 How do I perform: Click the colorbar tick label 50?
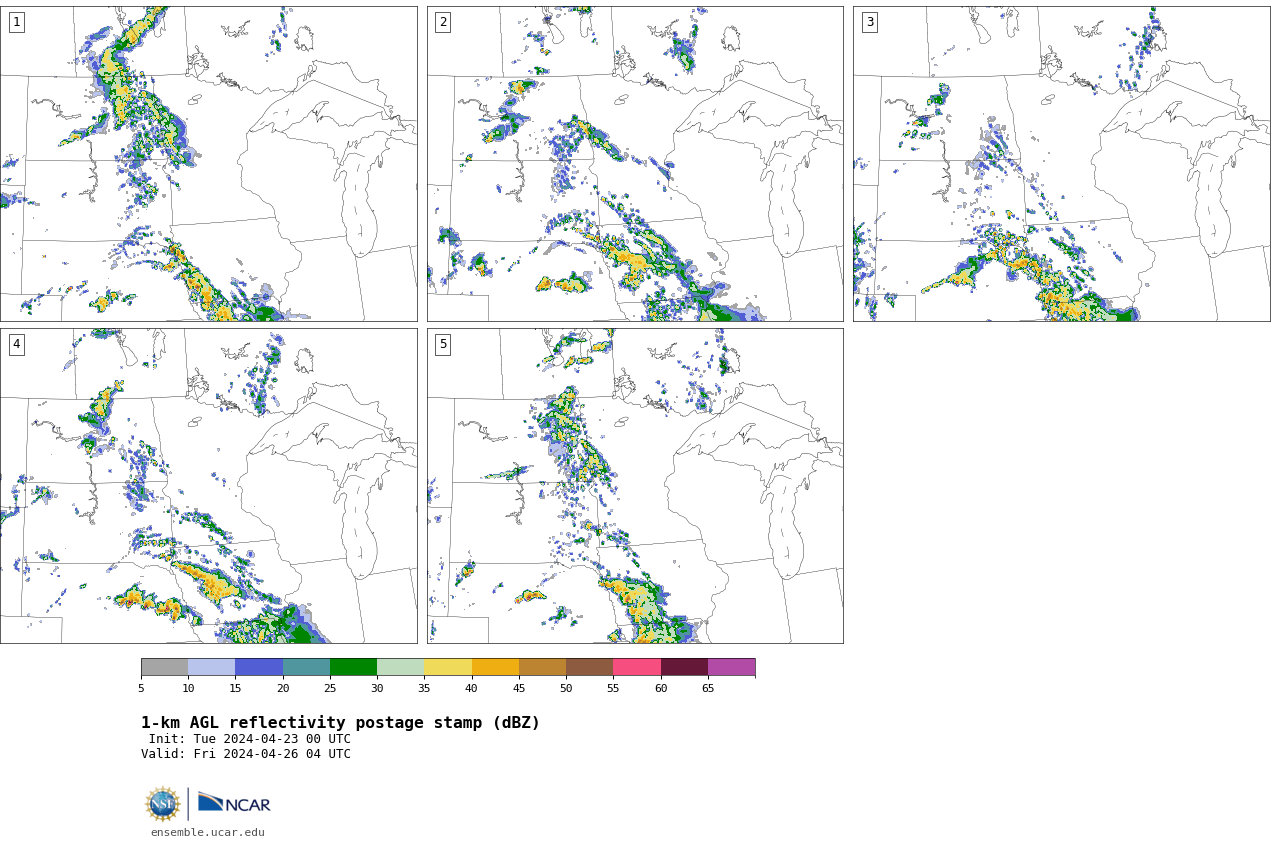[566, 688]
